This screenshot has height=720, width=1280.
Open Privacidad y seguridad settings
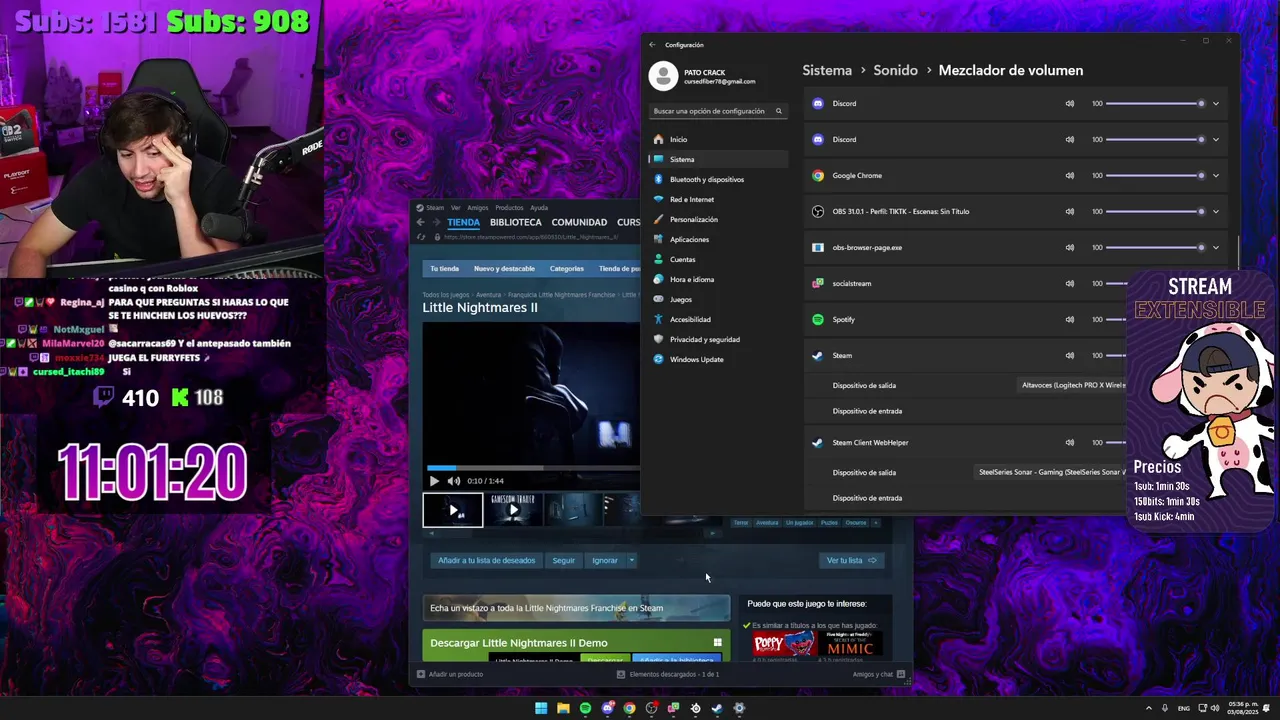click(x=718, y=339)
